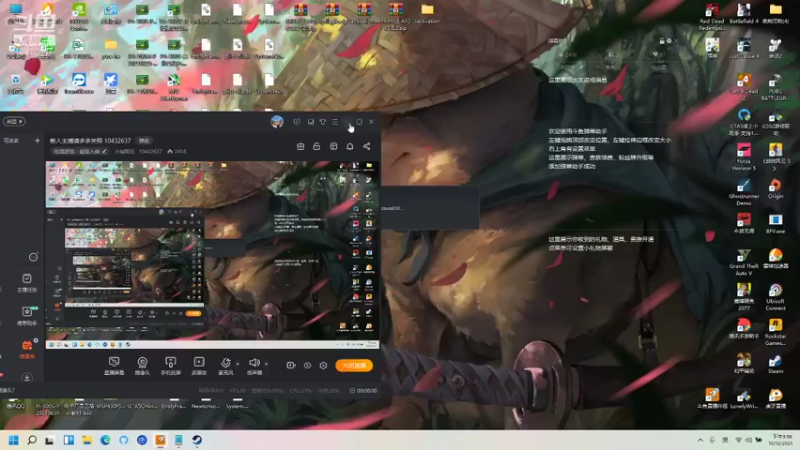Image resolution: width=800 pixels, height=450 pixels.
Task: Click the stream preview thumbnail
Action: tap(213, 255)
